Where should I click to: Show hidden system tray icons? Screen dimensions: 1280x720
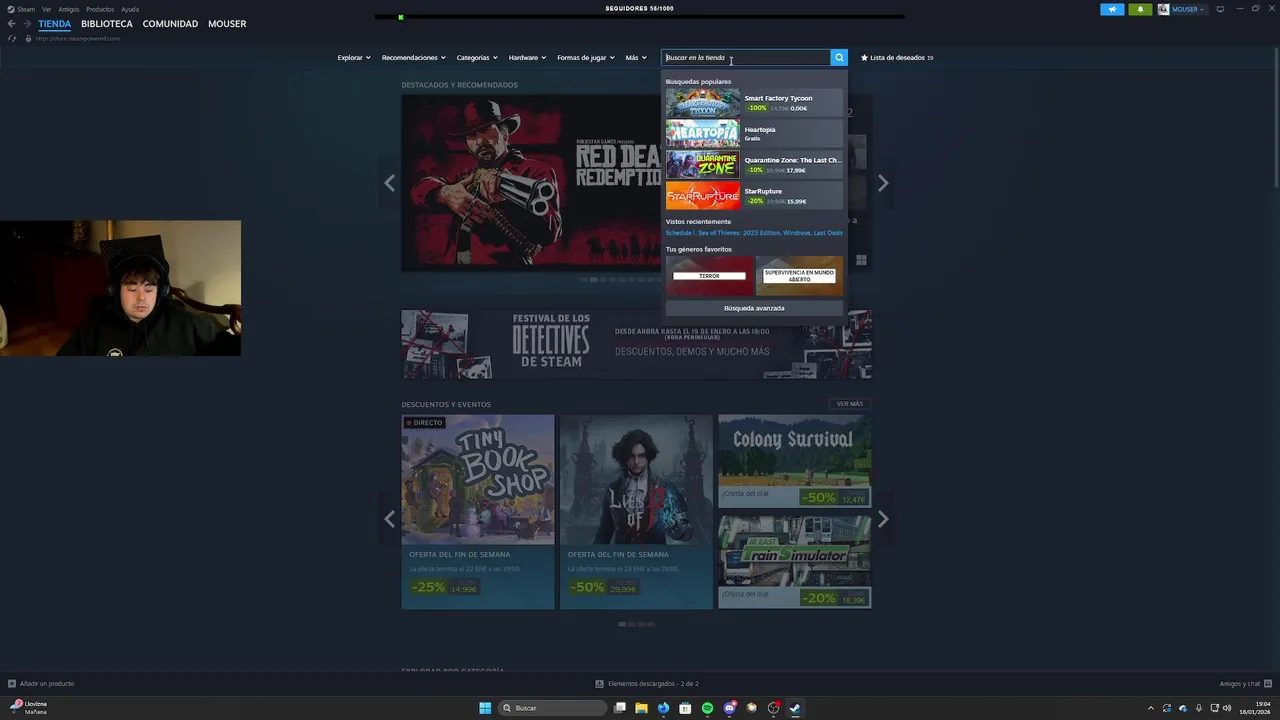click(x=1150, y=708)
